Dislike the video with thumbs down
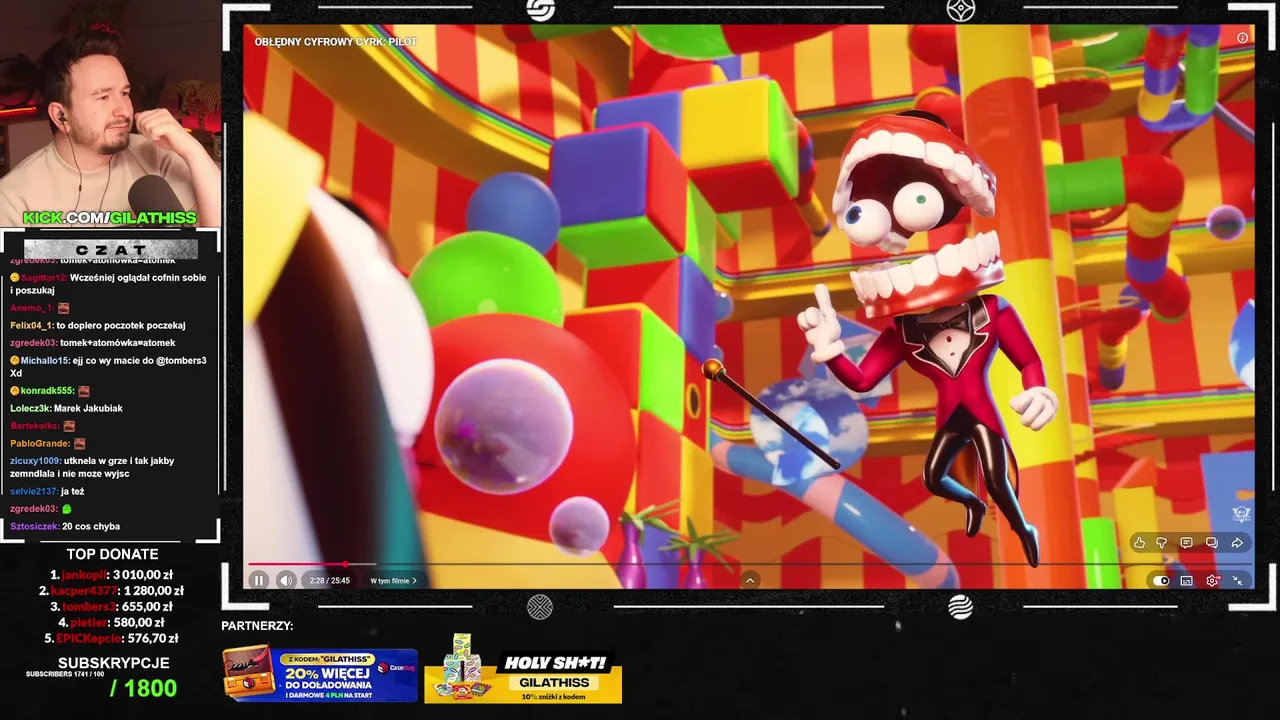Viewport: 1280px width, 720px height. point(1162,543)
